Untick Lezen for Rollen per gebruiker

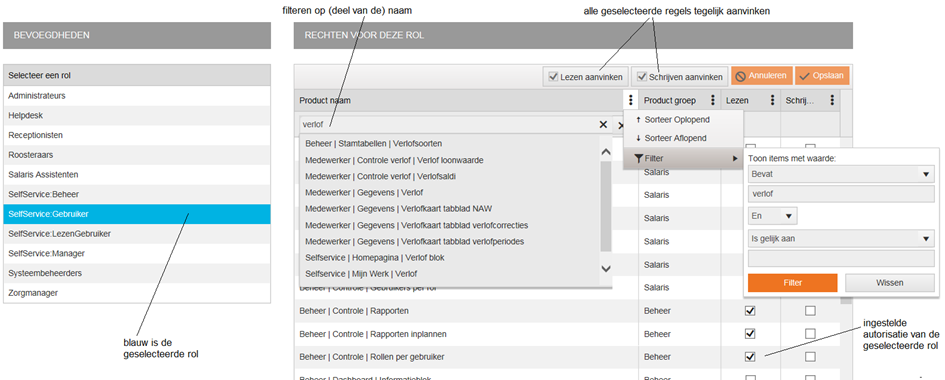point(750,357)
